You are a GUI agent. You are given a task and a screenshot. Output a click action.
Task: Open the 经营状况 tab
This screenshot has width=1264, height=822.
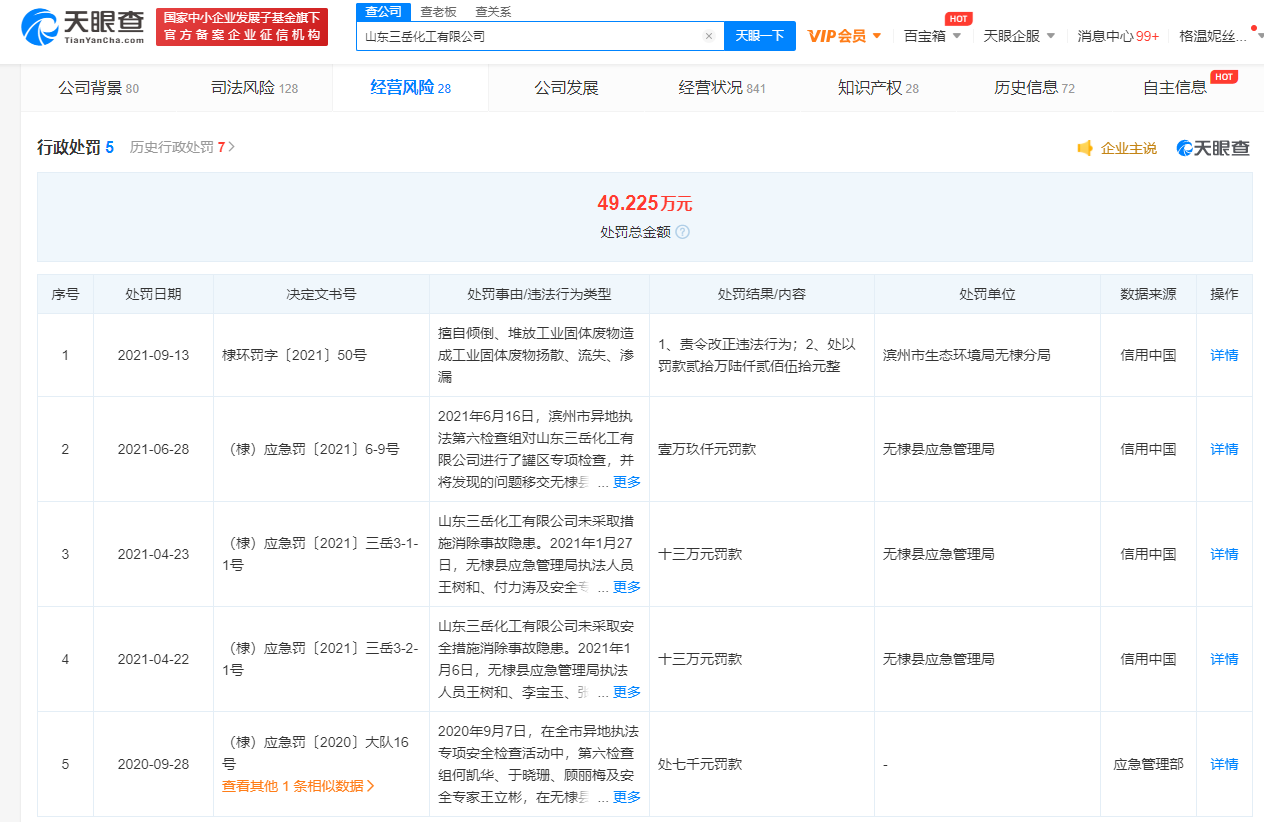tap(722, 88)
